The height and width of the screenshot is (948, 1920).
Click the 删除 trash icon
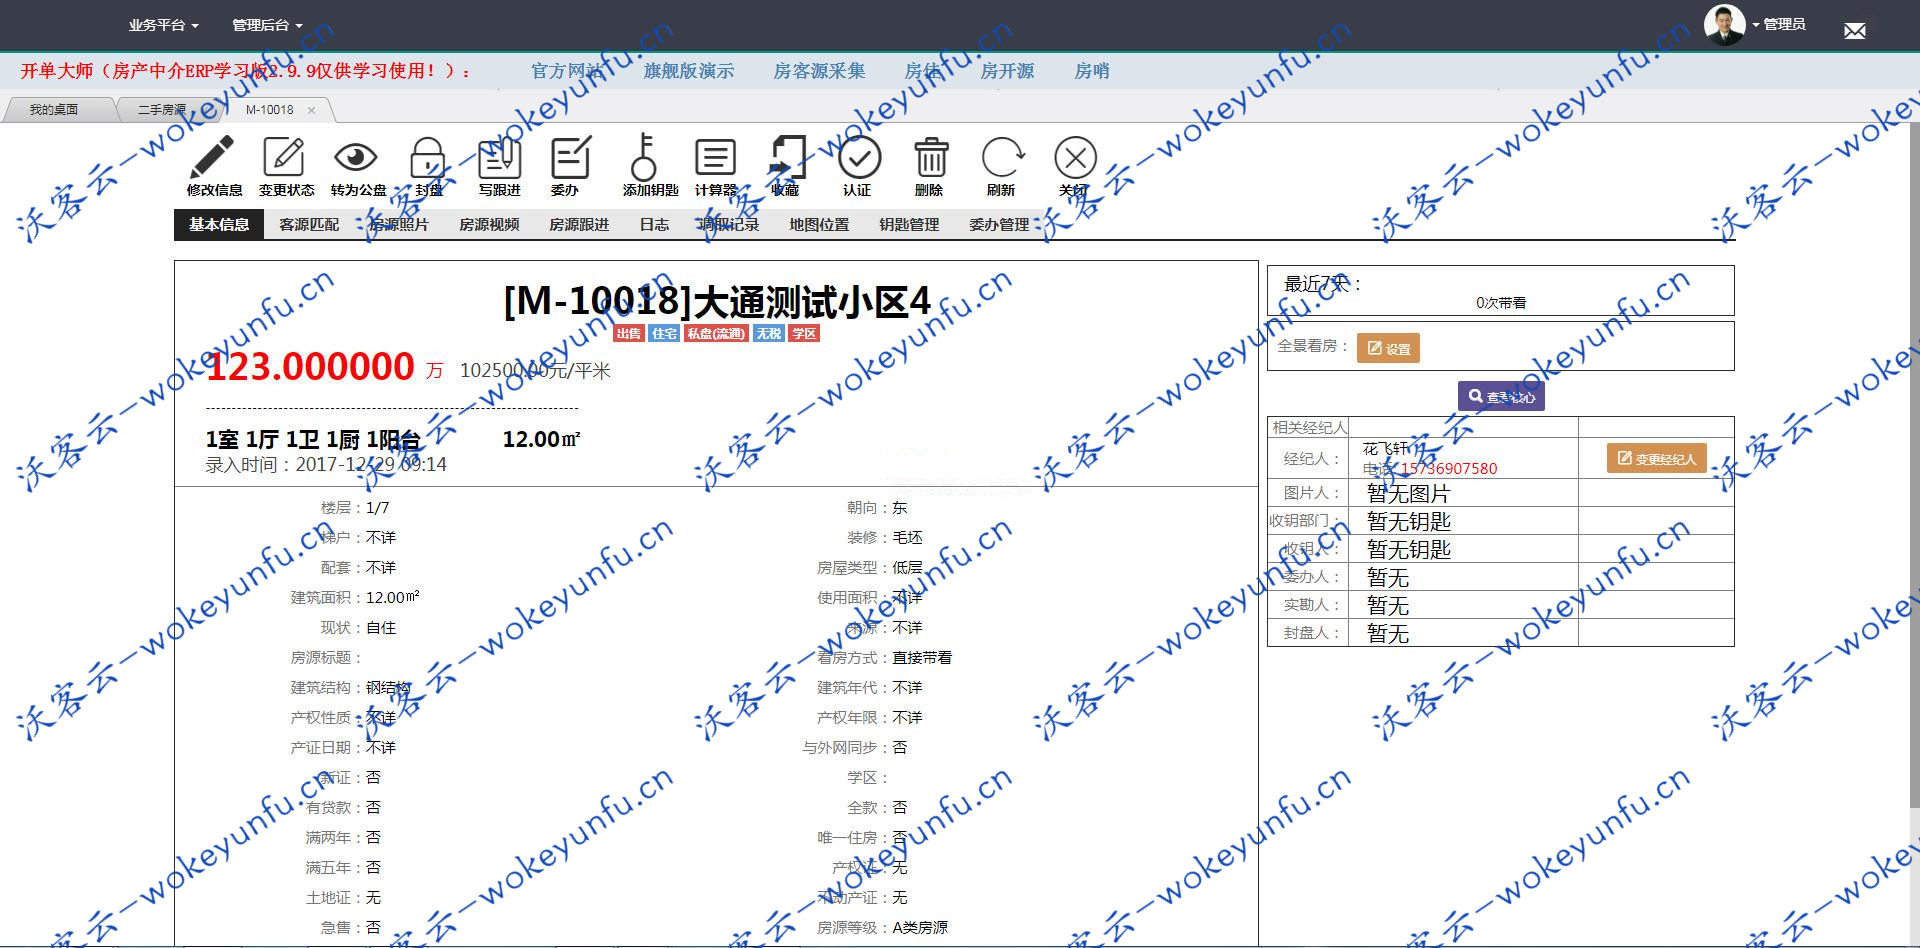[931, 157]
